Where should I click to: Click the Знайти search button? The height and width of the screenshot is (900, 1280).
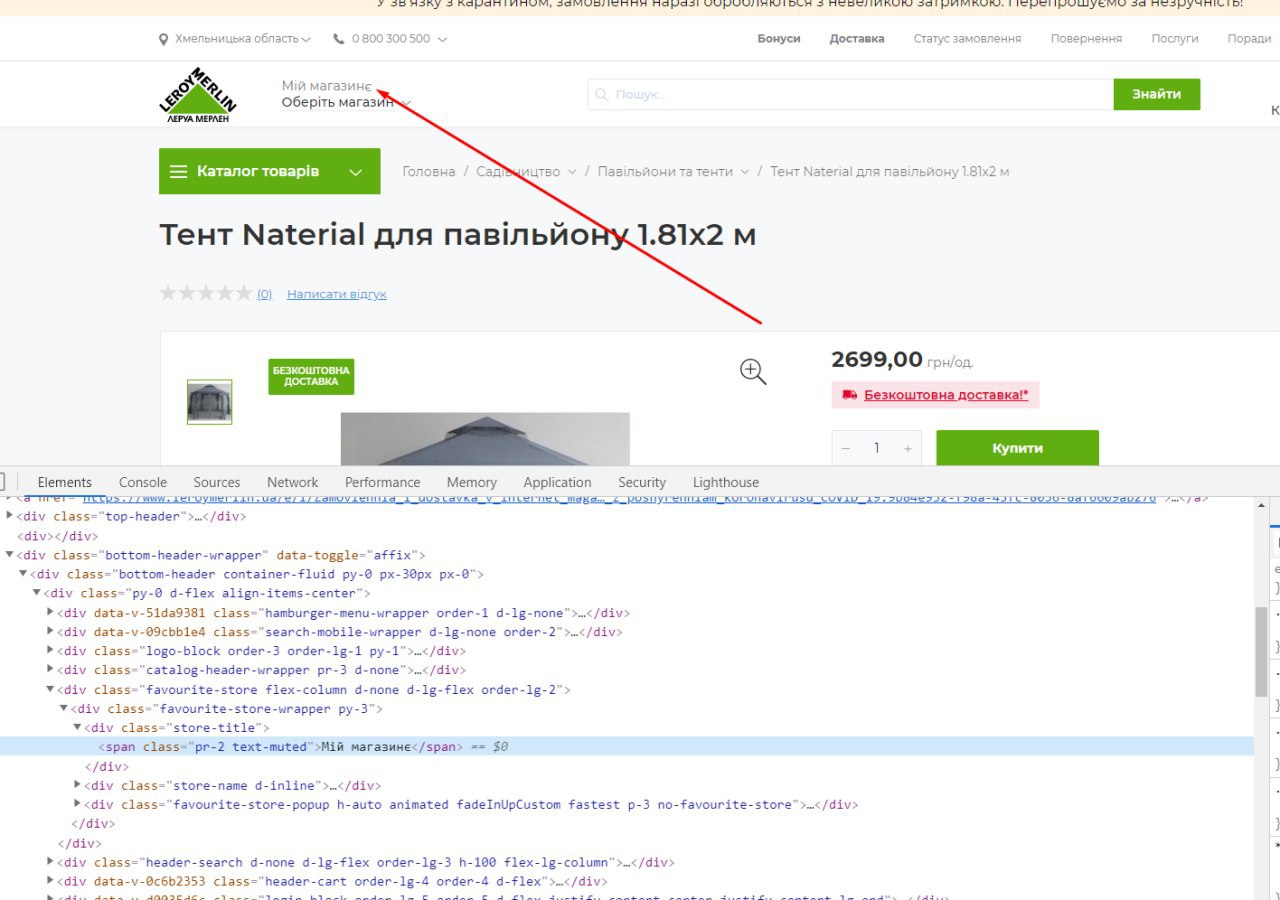(x=1157, y=94)
